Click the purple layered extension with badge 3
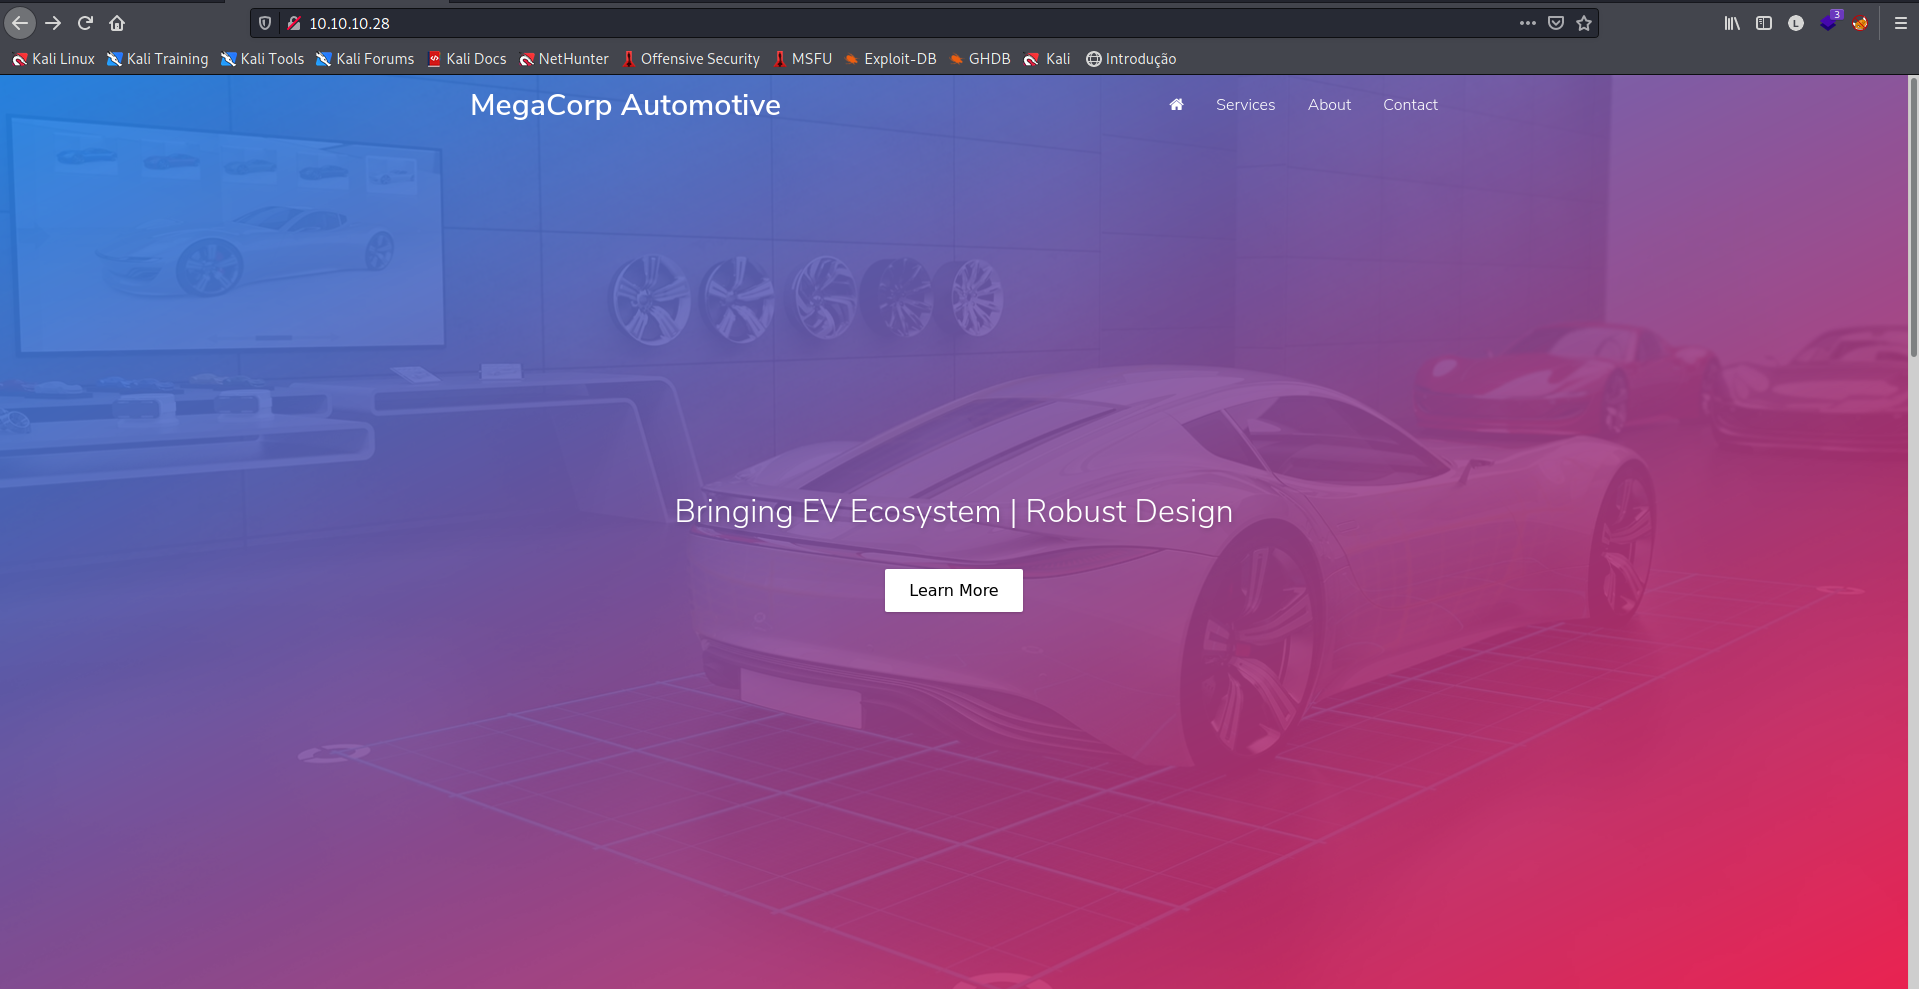Image resolution: width=1919 pixels, height=989 pixels. pos(1828,23)
